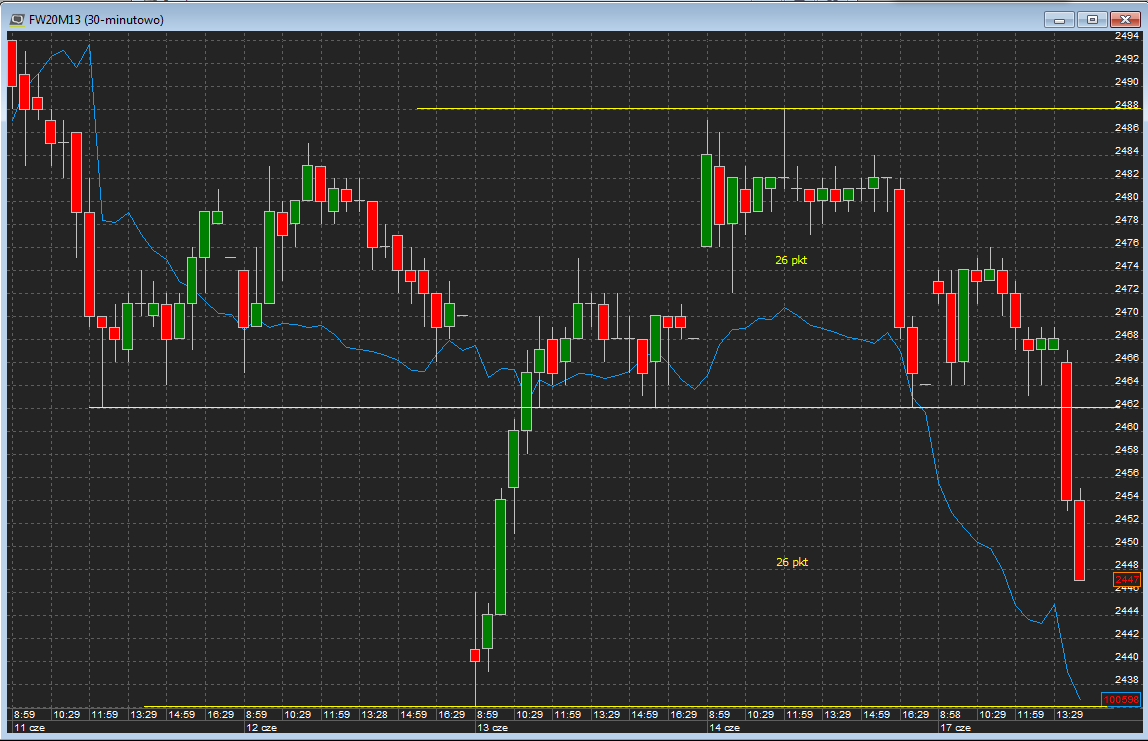Click the 2494 price axis label
The height and width of the screenshot is (741, 1148).
point(1126,35)
